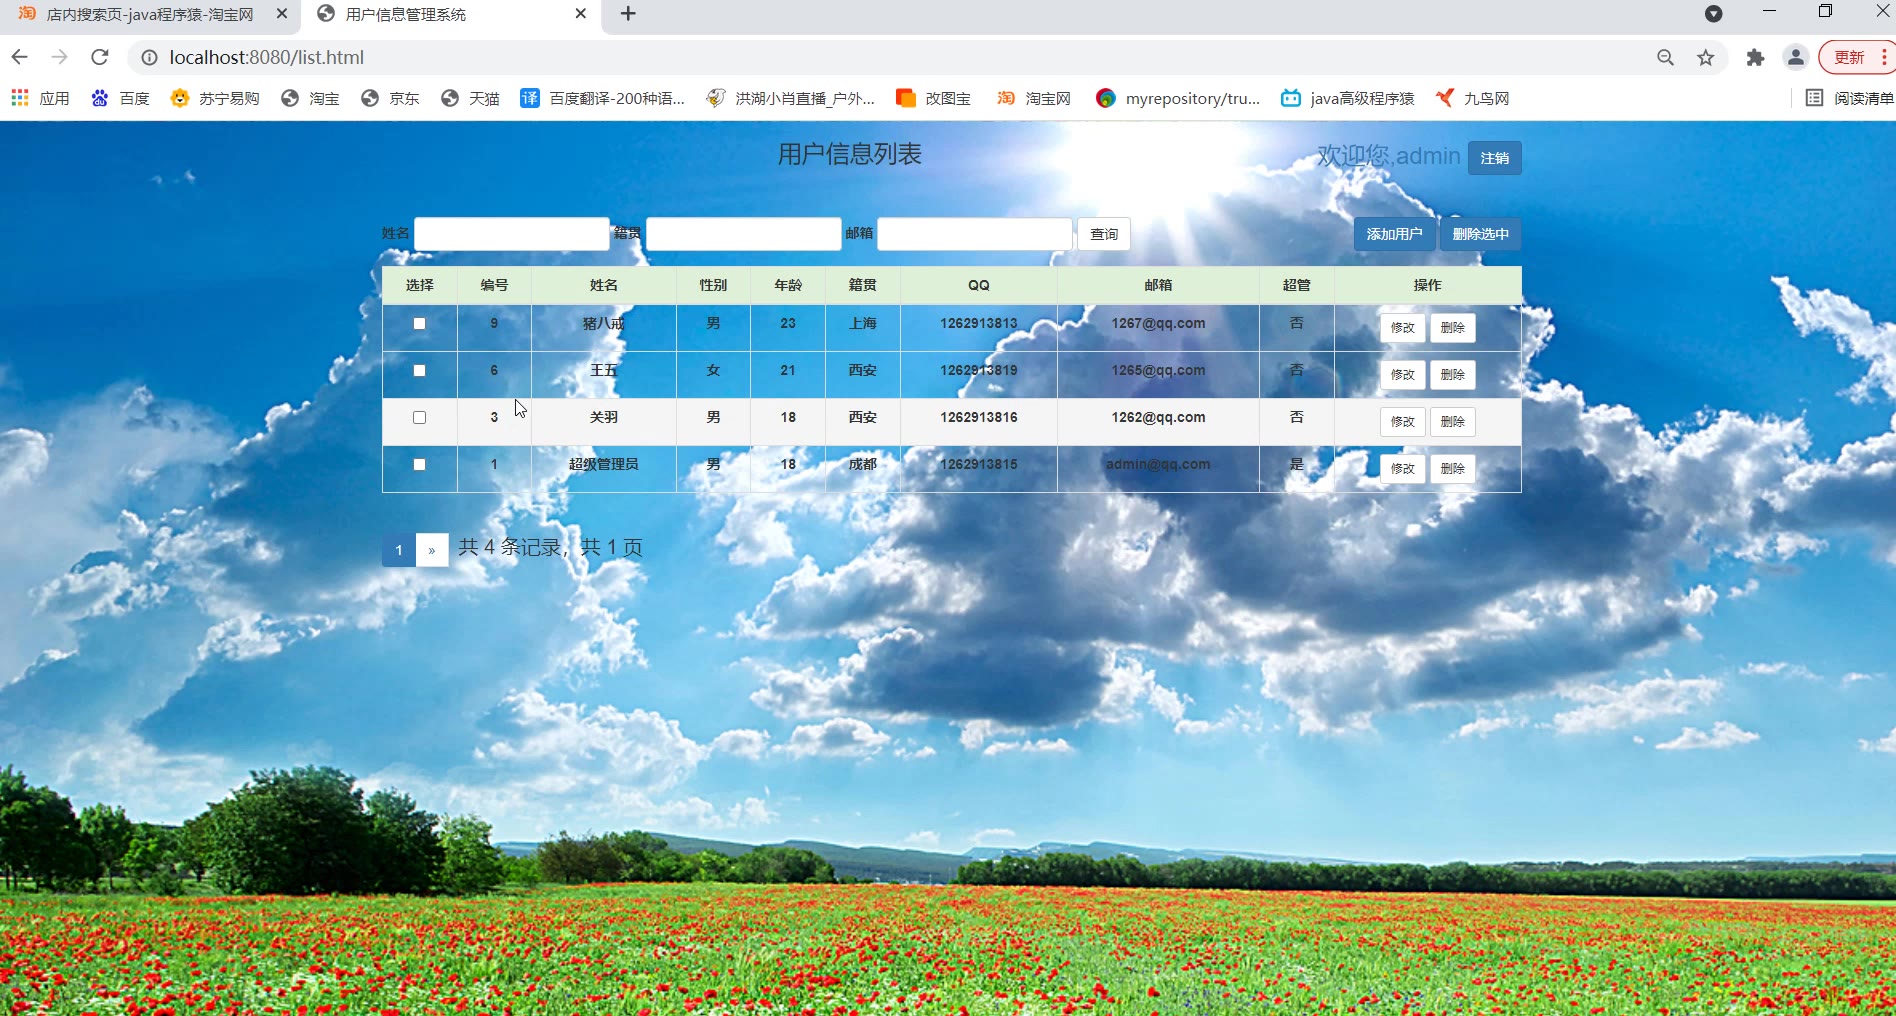Go back with the browser back arrow
This screenshot has height=1016, width=1896.
click(19, 57)
